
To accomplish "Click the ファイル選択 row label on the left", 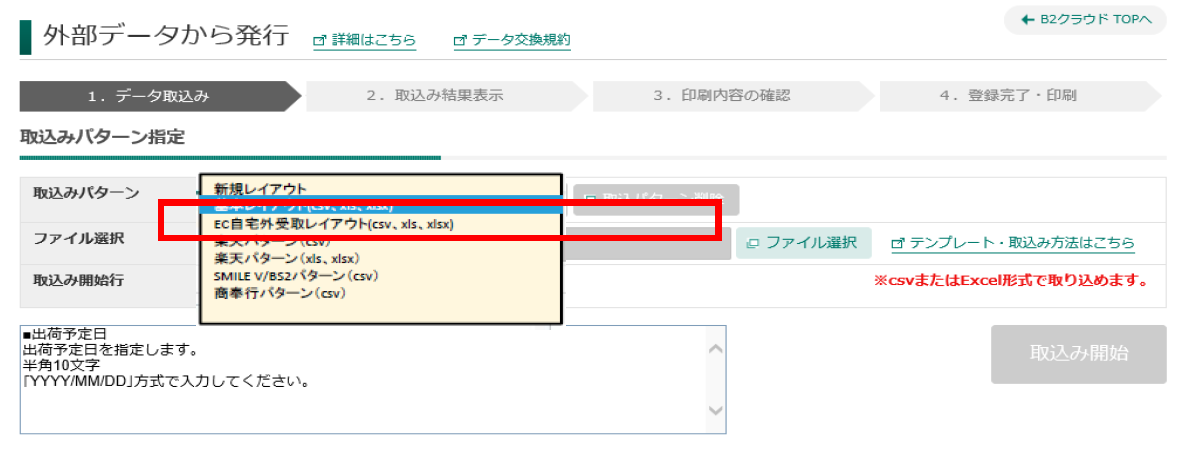I will [79, 238].
